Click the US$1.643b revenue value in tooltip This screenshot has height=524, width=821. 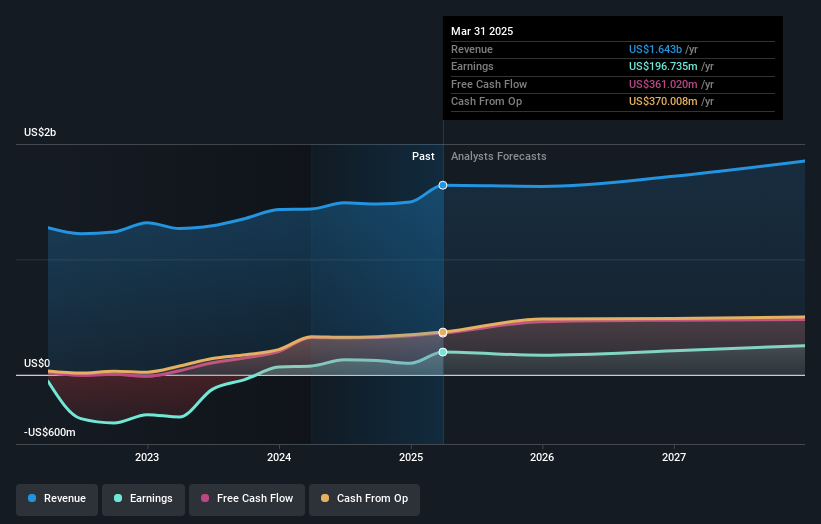click(x=655, y=49)
